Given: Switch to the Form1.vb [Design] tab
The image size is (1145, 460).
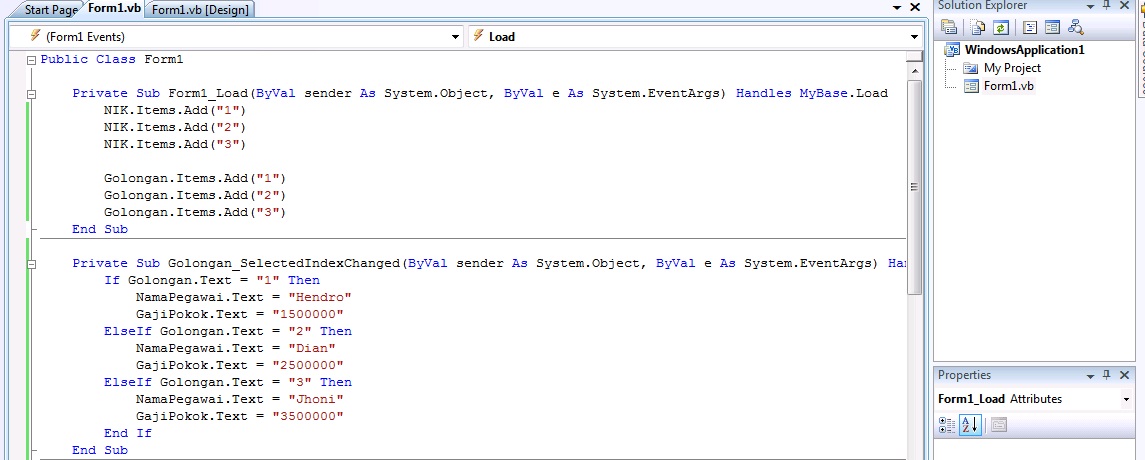Looking at the screenshot, I should pos(200,9).
